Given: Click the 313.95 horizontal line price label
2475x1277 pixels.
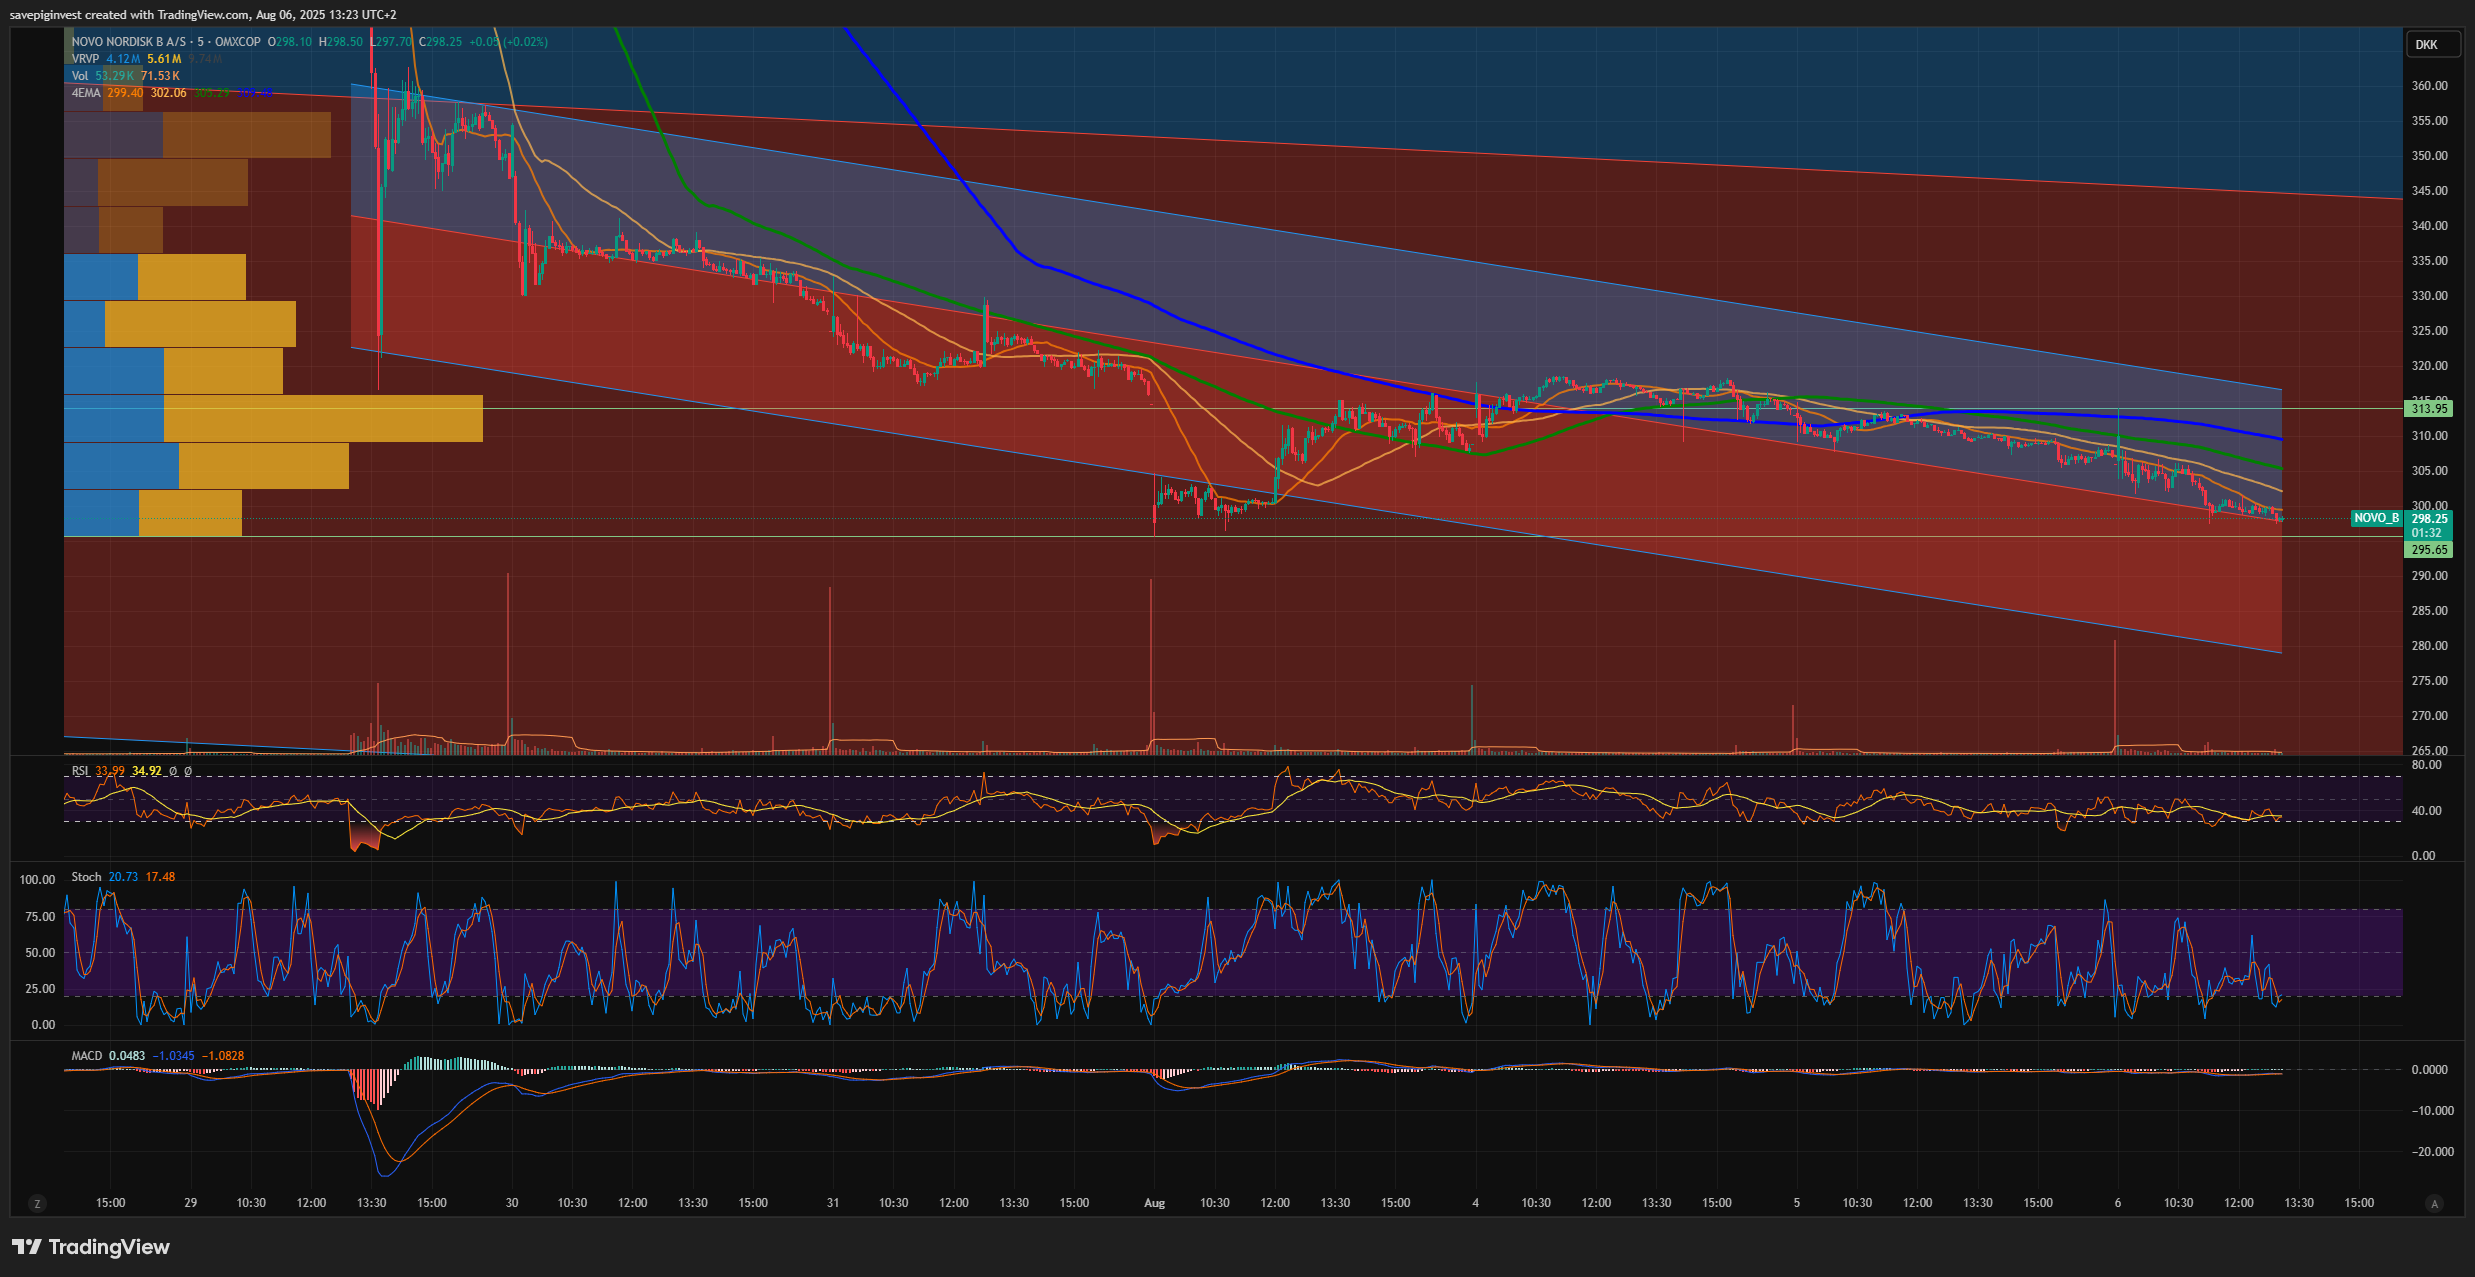Looking at the screenshot, I should [2429, 408].
